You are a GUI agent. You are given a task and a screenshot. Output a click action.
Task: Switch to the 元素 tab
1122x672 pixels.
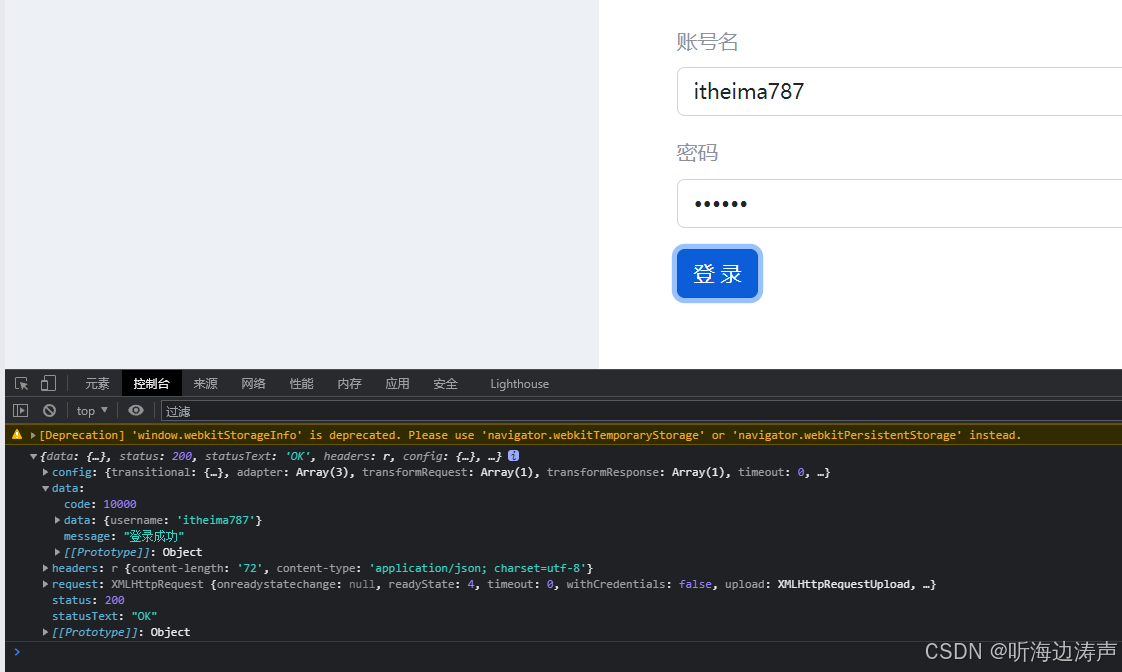tap(97, 384)
